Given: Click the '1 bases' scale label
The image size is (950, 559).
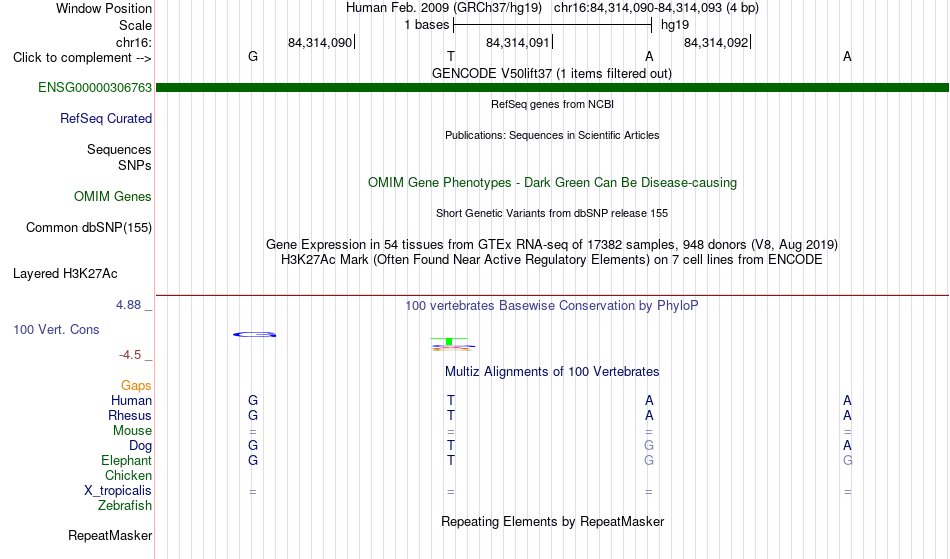Looking at the screenshot, I should pyautogui.click(x=427, y=25).
